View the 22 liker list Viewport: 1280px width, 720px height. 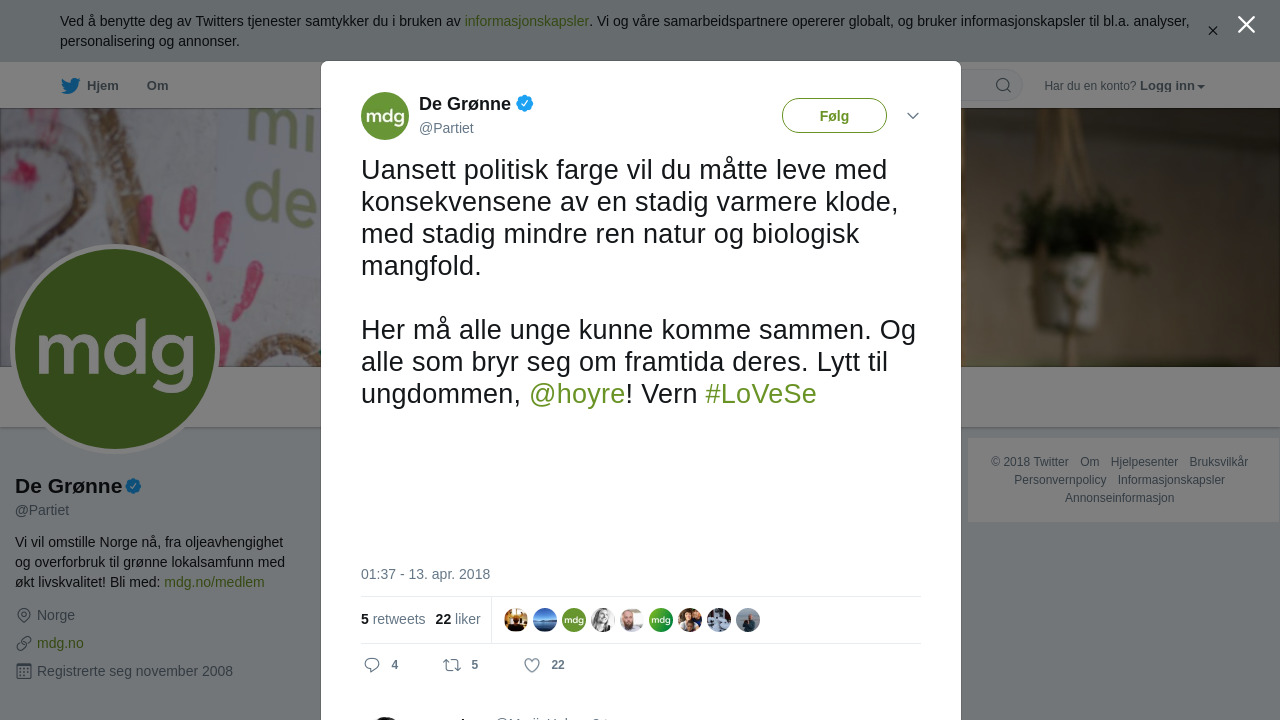[458, 619]
